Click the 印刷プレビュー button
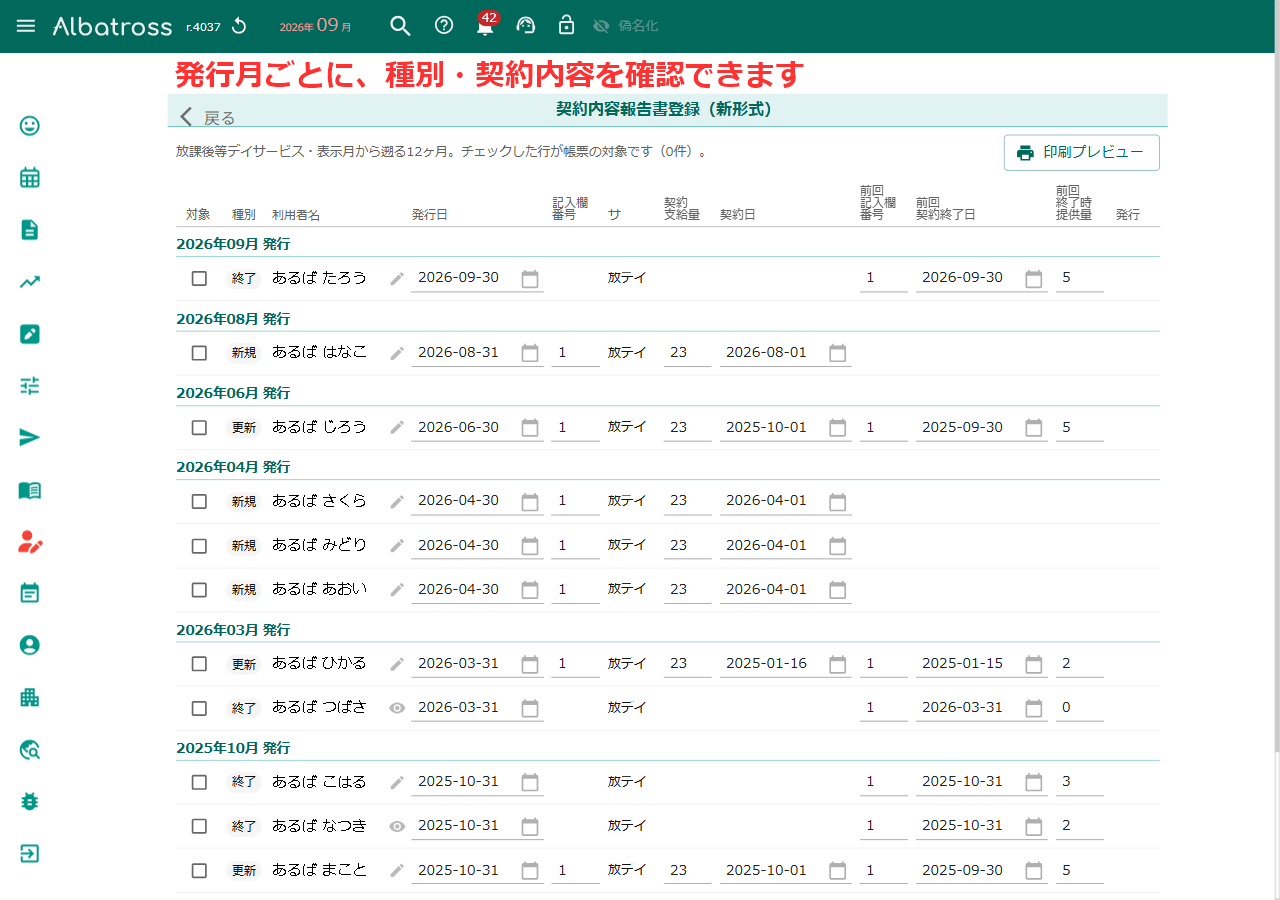 pos(1082,153)
